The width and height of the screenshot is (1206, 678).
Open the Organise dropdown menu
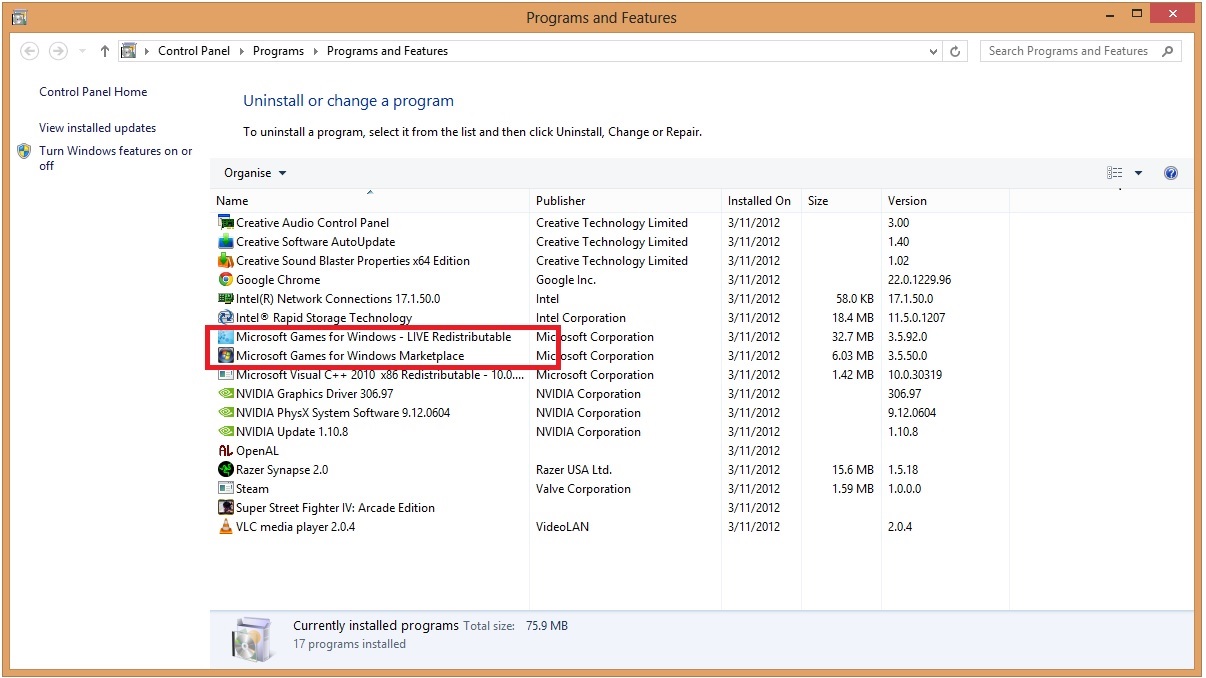click(x=255, y=173)
